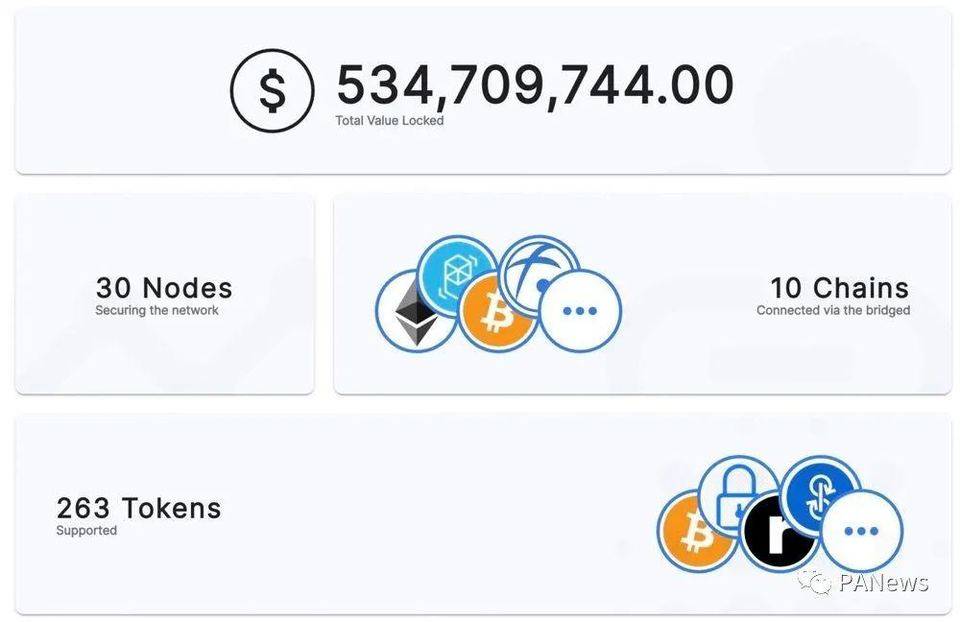Select the black token icon

tap(777, 530)
